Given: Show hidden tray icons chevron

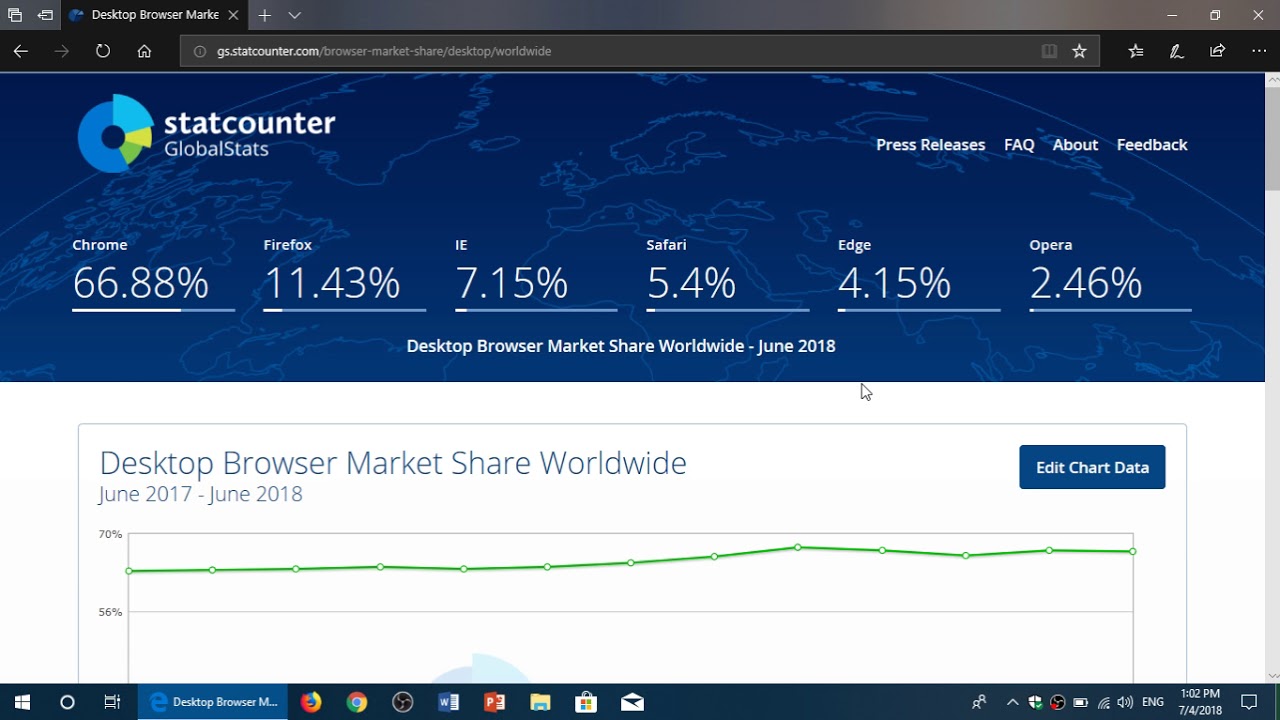Looking at the screenshot, I should pyautogui.click(x=1013, y=702).
